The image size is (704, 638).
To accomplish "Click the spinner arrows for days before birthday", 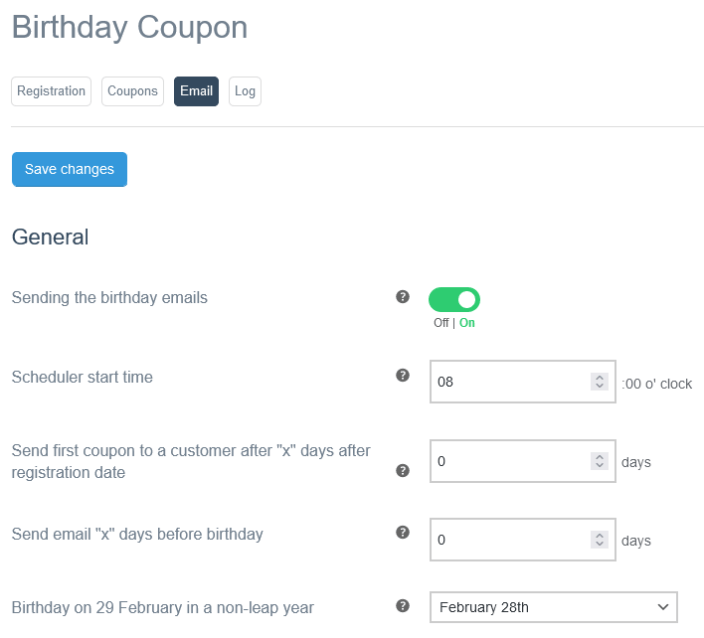I will click(x=599, y=540).
